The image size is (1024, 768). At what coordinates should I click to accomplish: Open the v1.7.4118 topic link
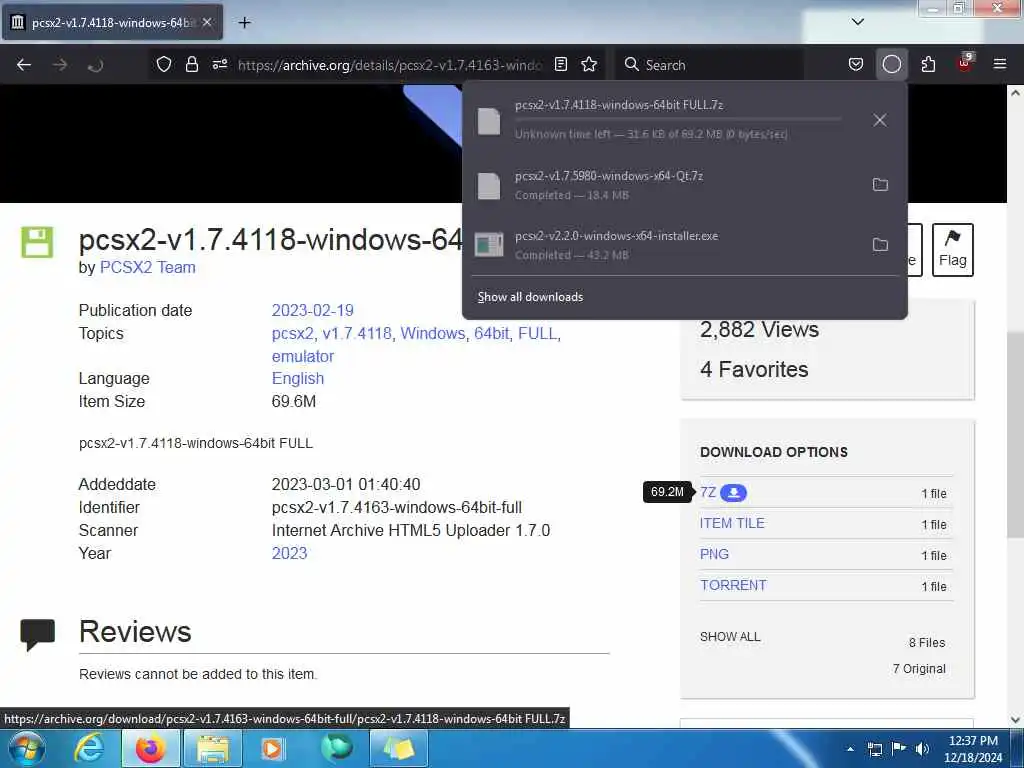coord(357,333)
